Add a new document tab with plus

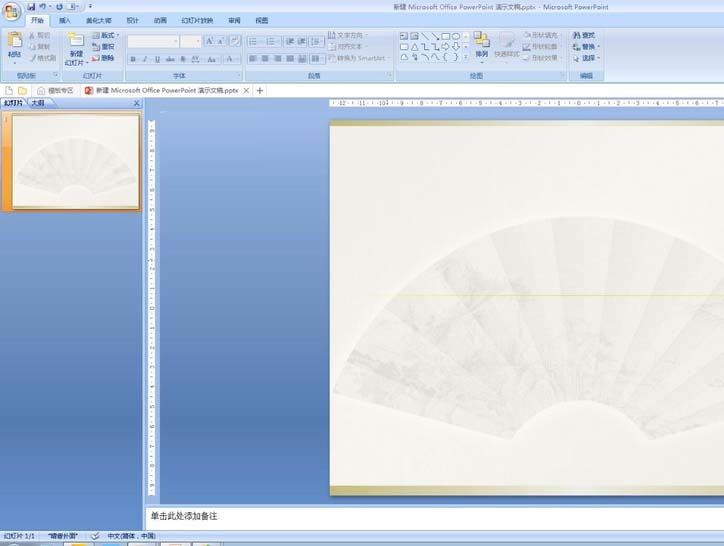pyautogui.click(x=260, y=91)
